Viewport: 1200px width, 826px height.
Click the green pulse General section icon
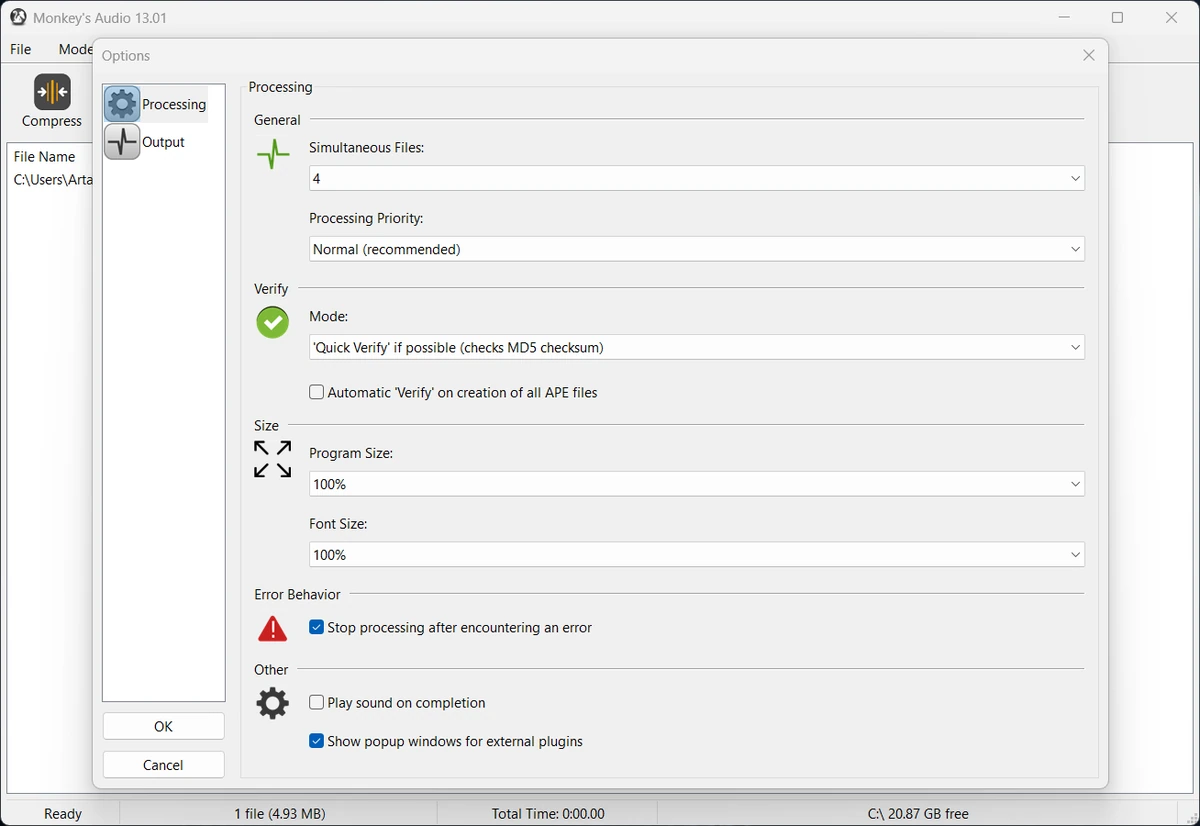[273, 154]
